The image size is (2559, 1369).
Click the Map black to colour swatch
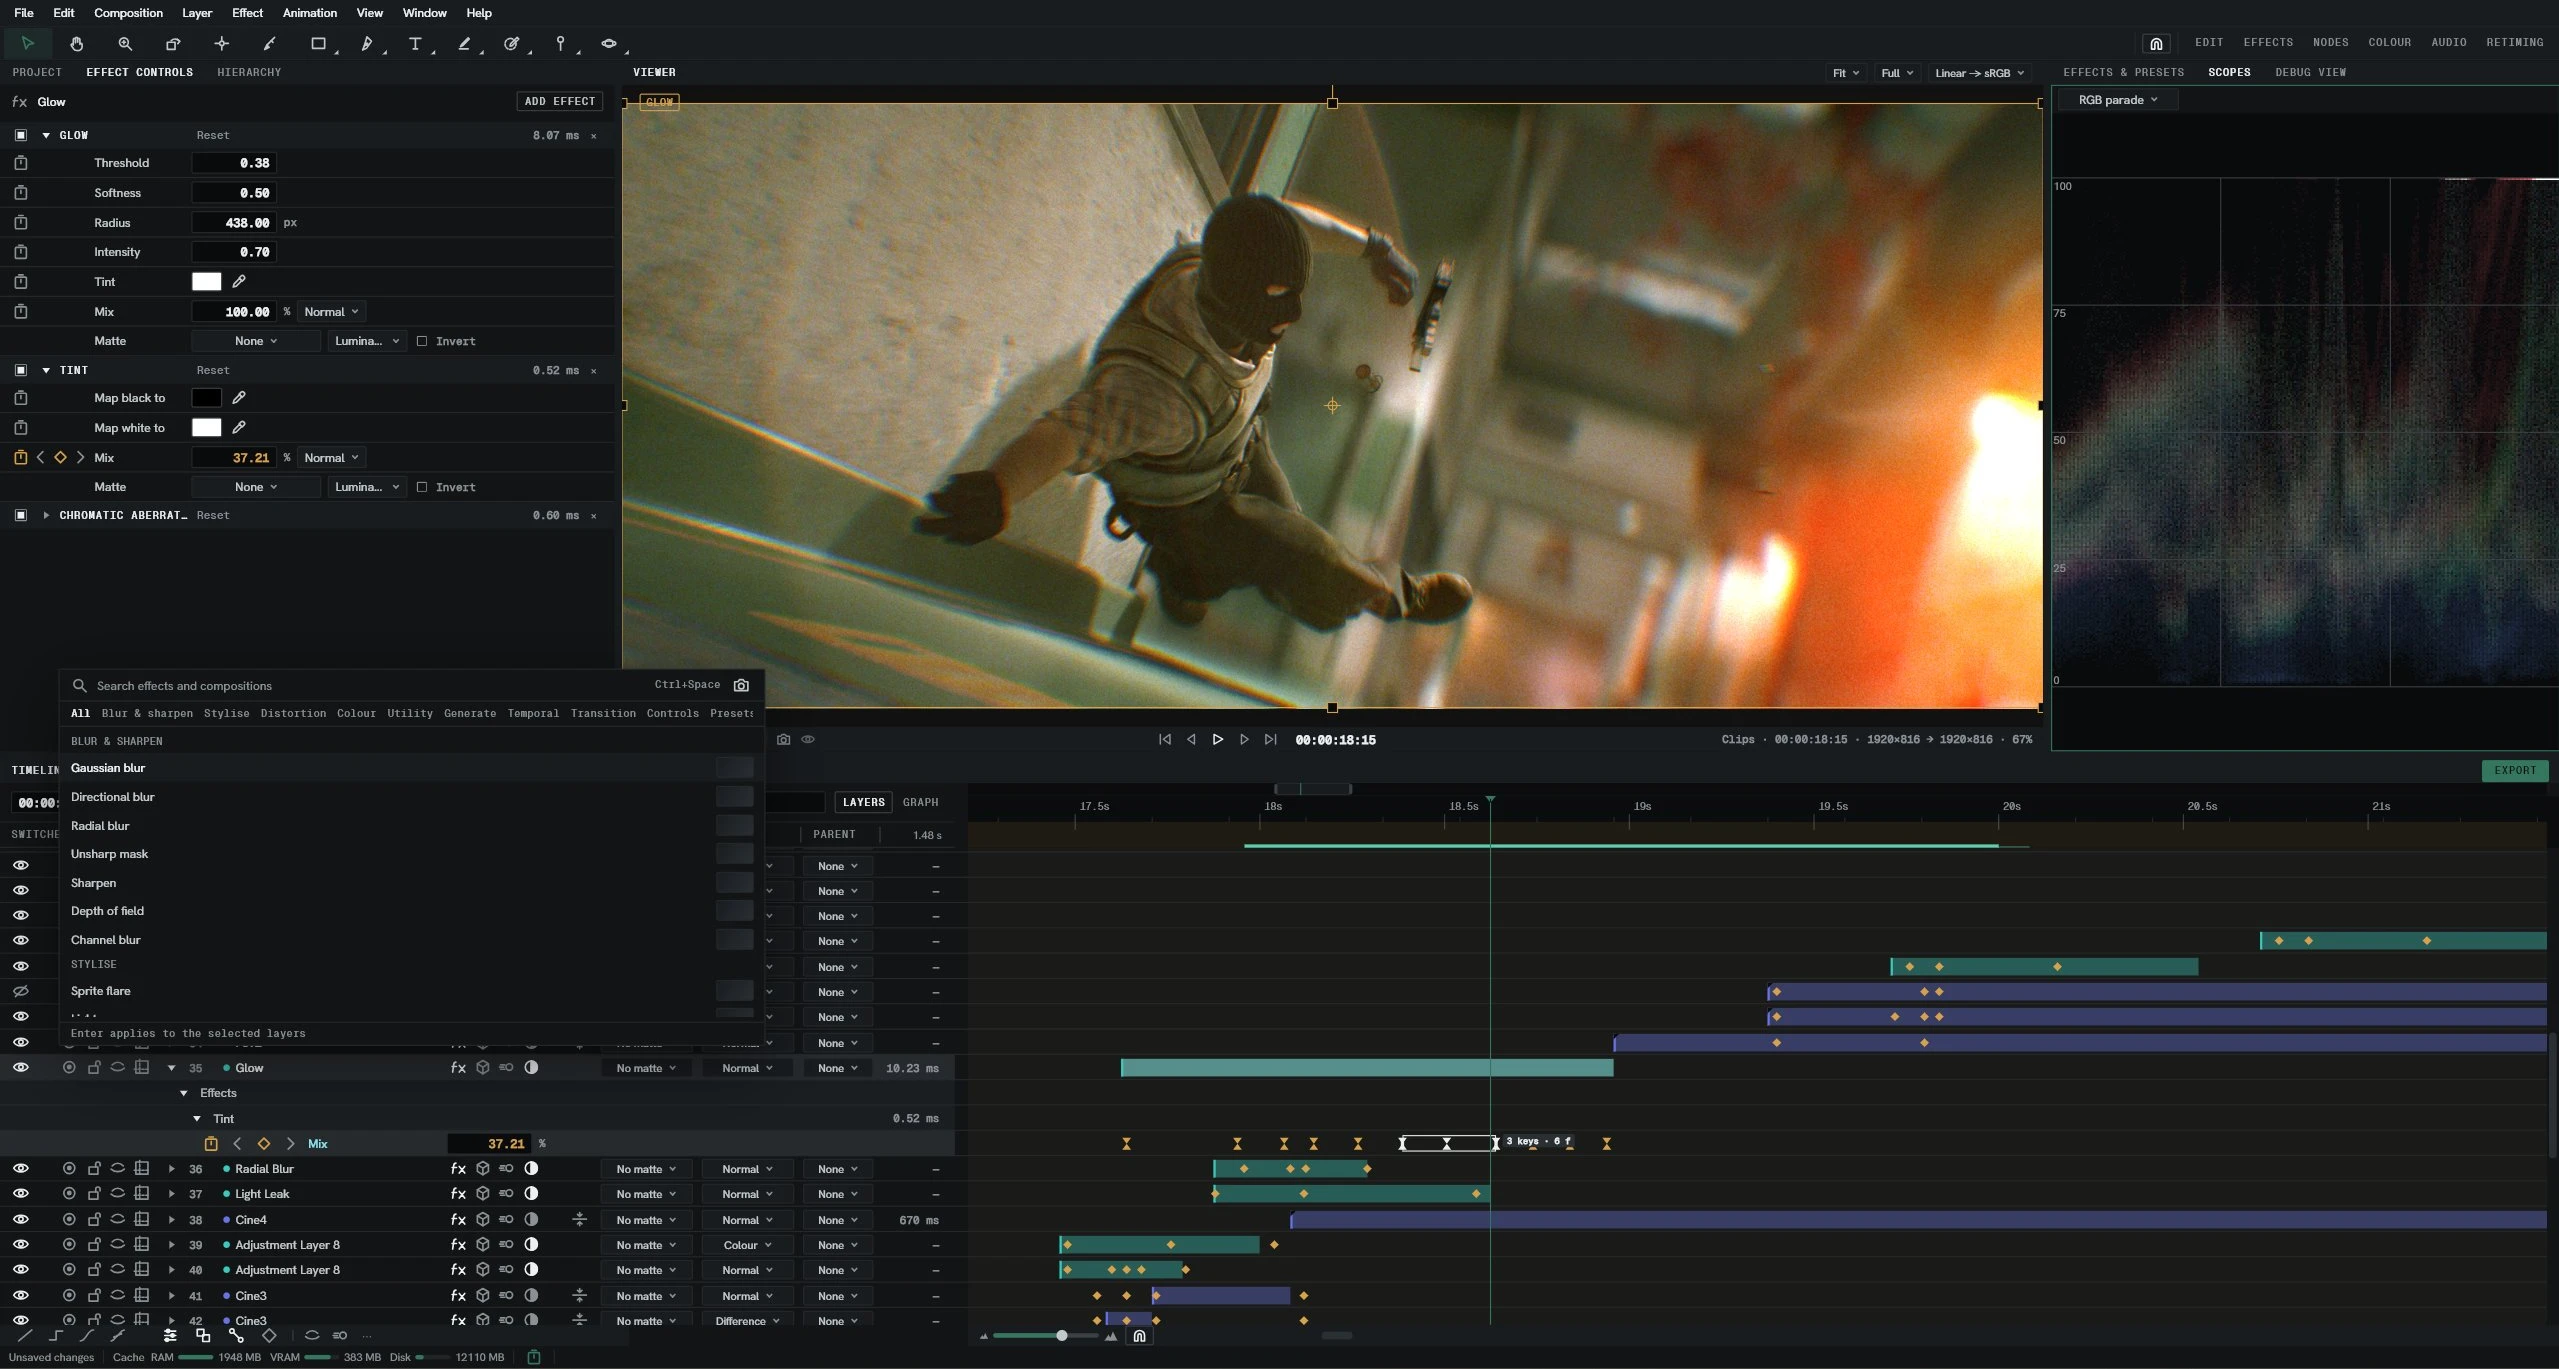click(206, 397)
